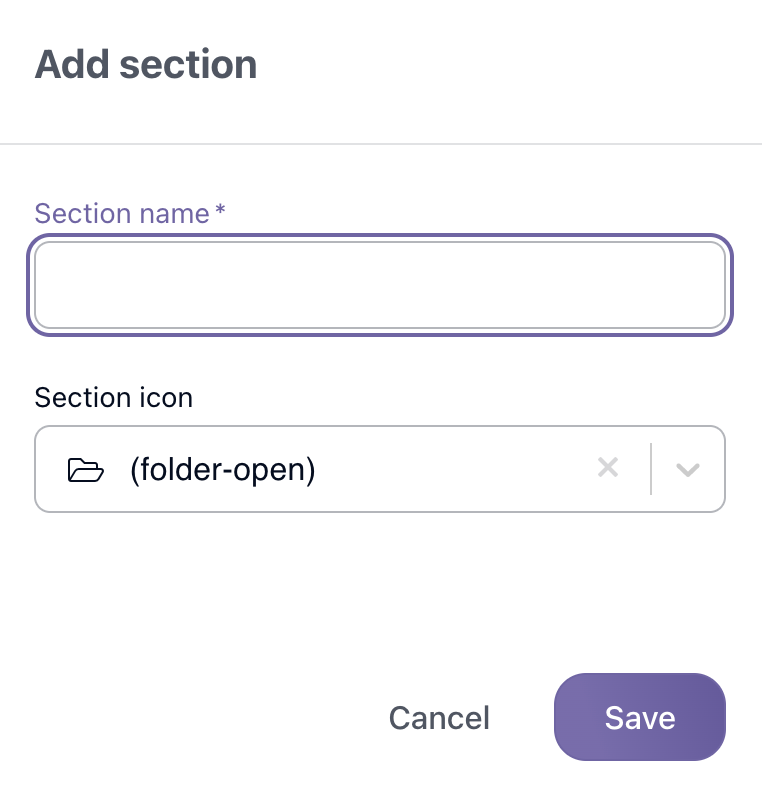Select the (folder-open) value text
Screen dimensions: 762x798
(x=223, y=470)
